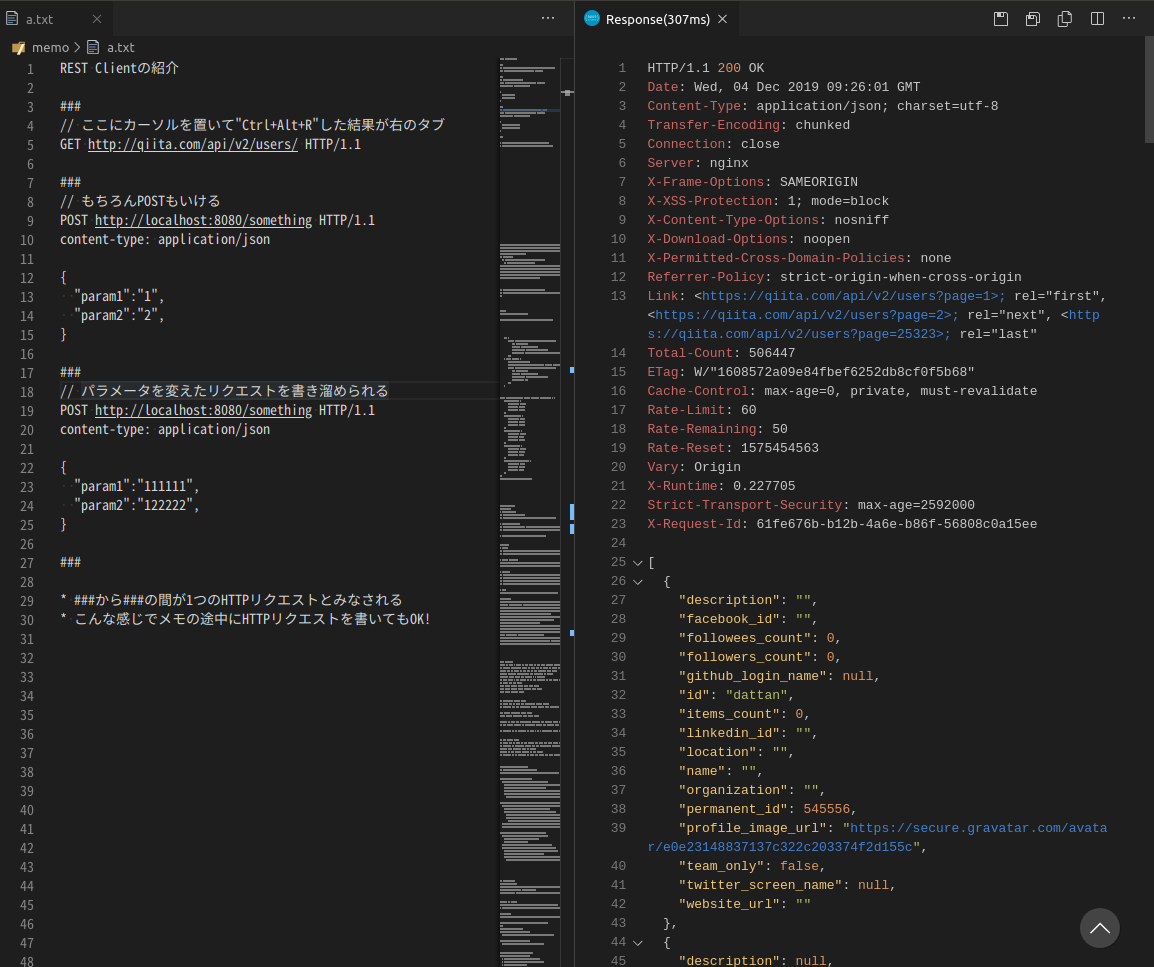Click the users?page=2 link in the Link header

point(802,314)
